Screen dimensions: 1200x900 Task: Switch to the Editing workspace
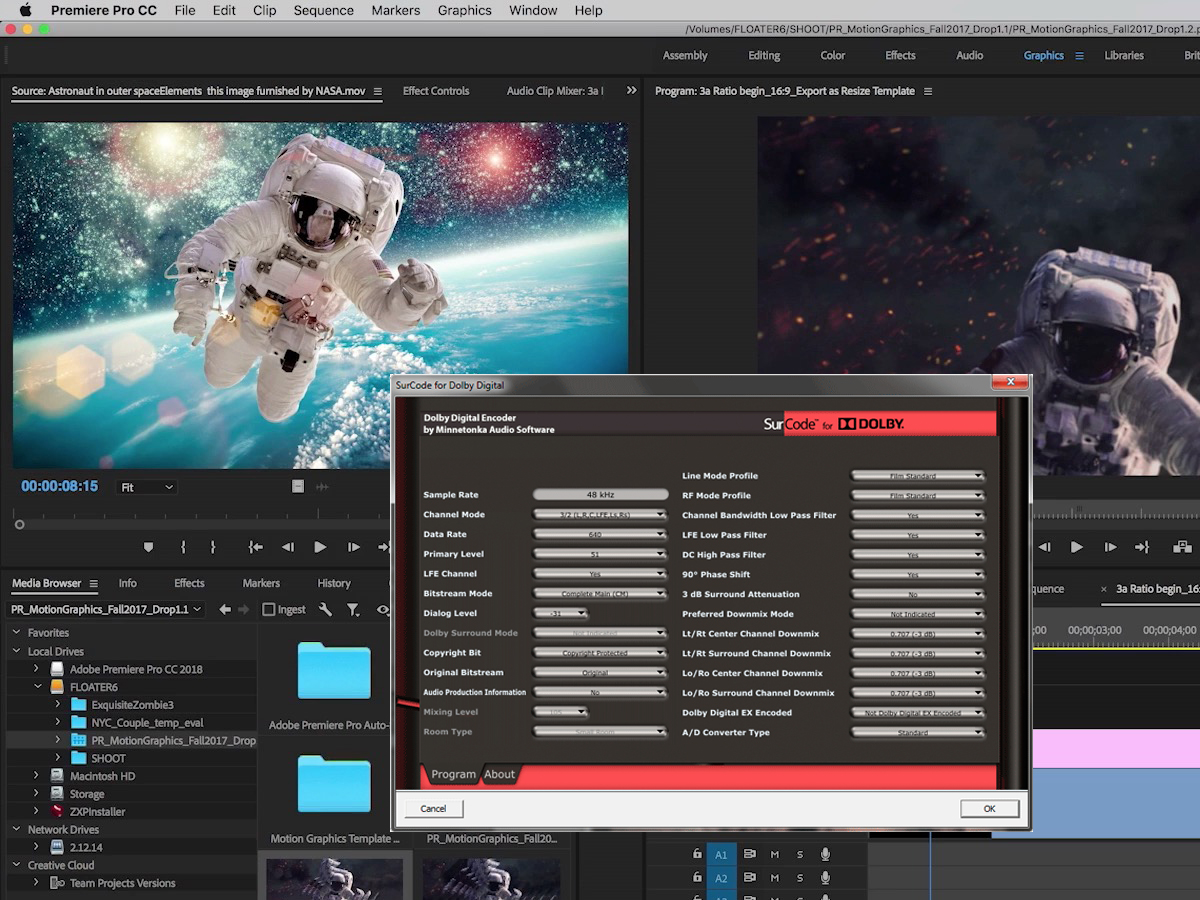764,56
